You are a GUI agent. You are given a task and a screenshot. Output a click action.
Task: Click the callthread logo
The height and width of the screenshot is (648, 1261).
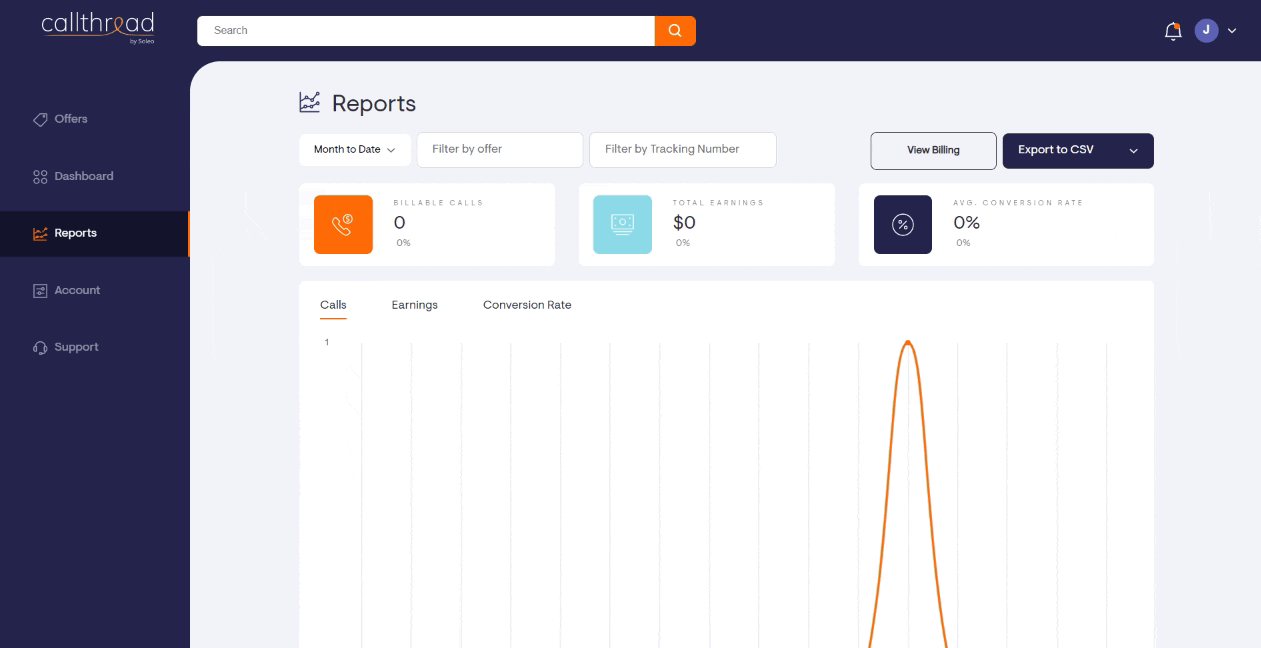98,28
